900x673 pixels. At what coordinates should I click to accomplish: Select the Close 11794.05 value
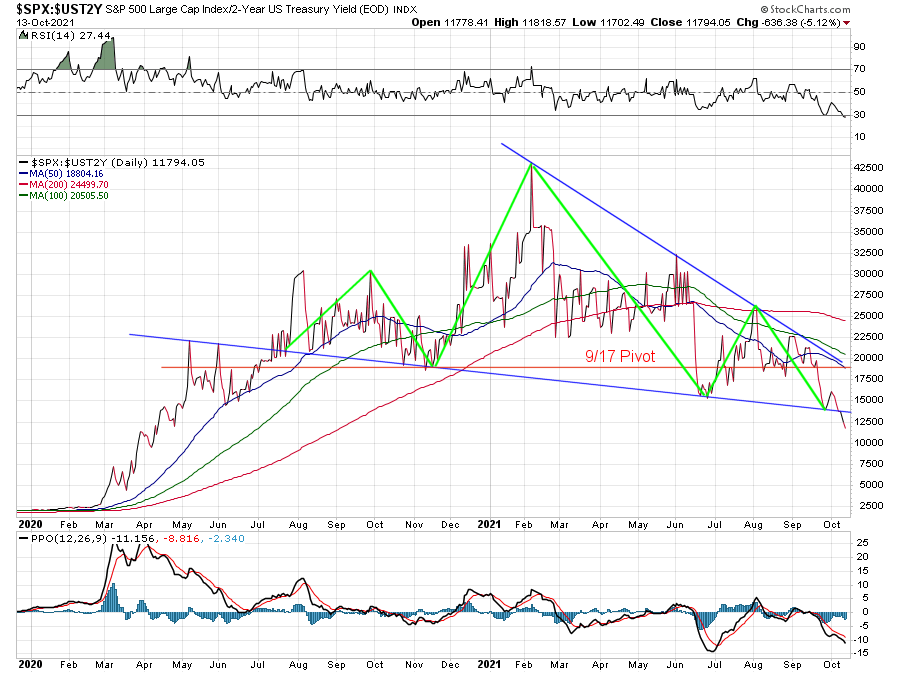pos(690,22)
